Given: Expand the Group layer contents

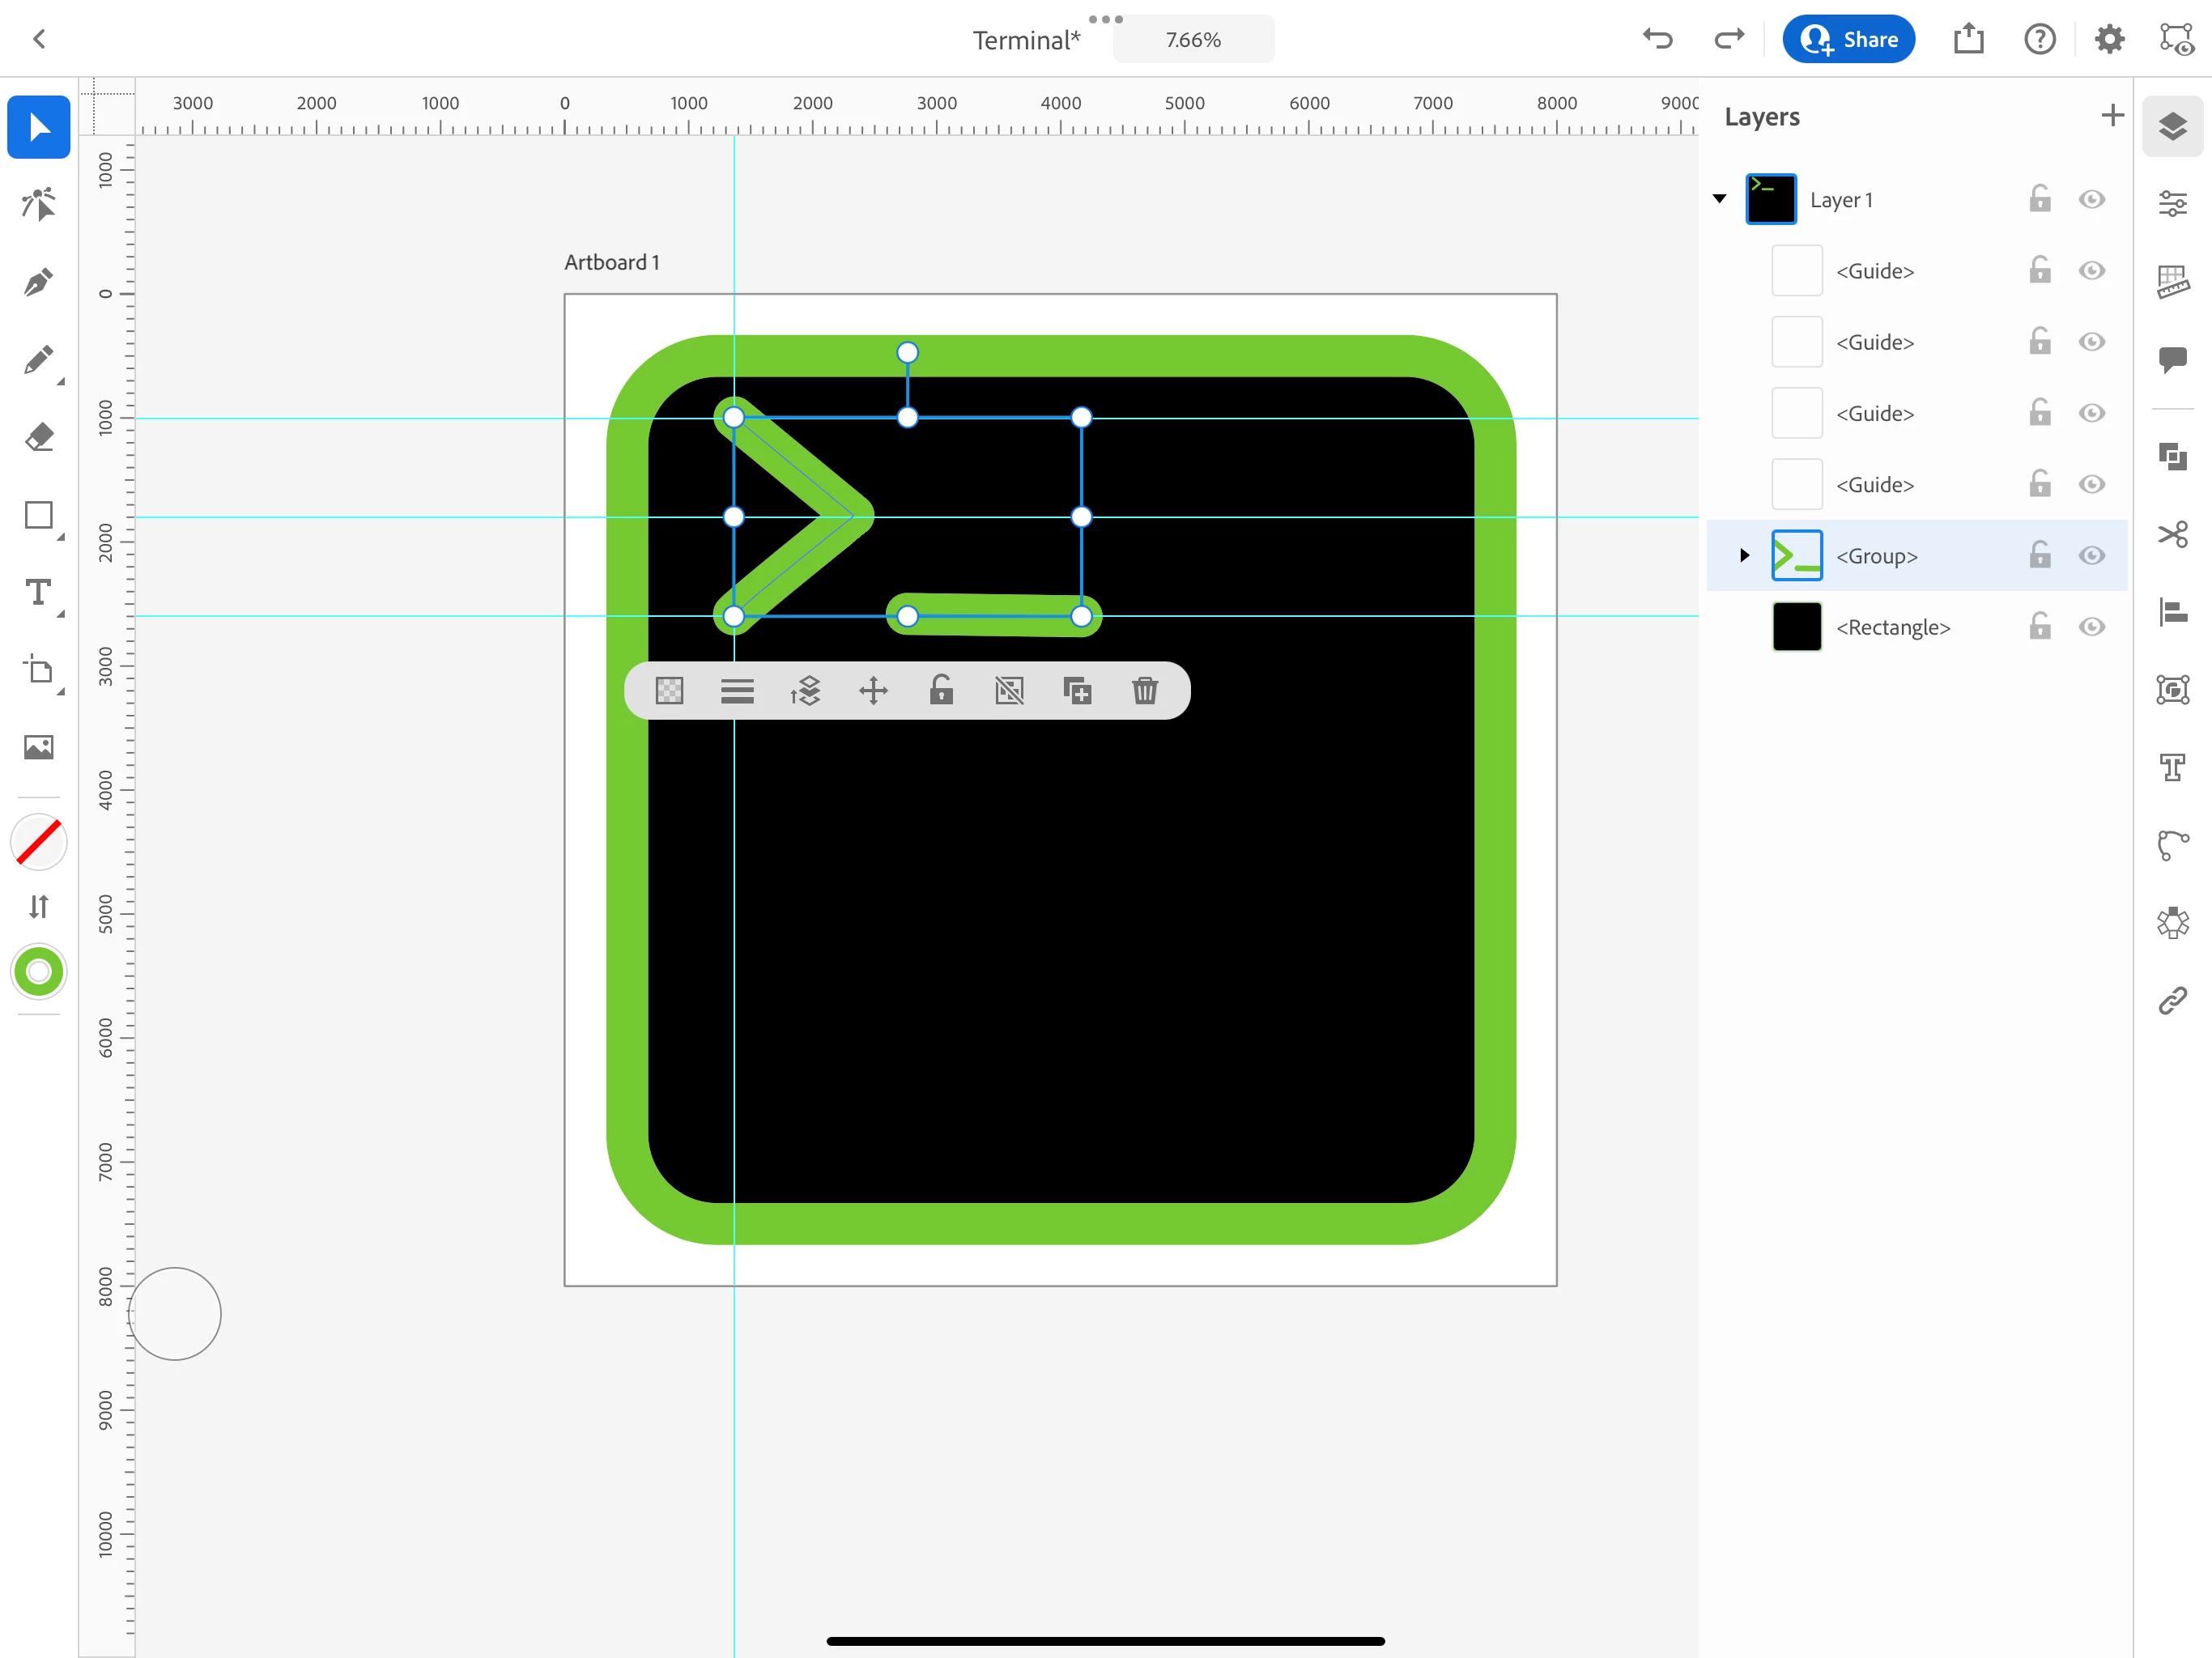Looking at the screenshot, I should click(x=1744, y=556).
